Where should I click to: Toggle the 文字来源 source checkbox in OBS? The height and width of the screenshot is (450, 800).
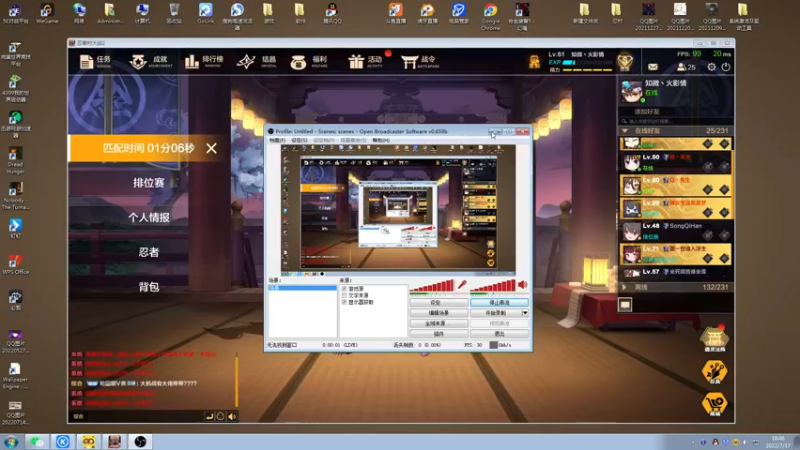pos(344,295)
